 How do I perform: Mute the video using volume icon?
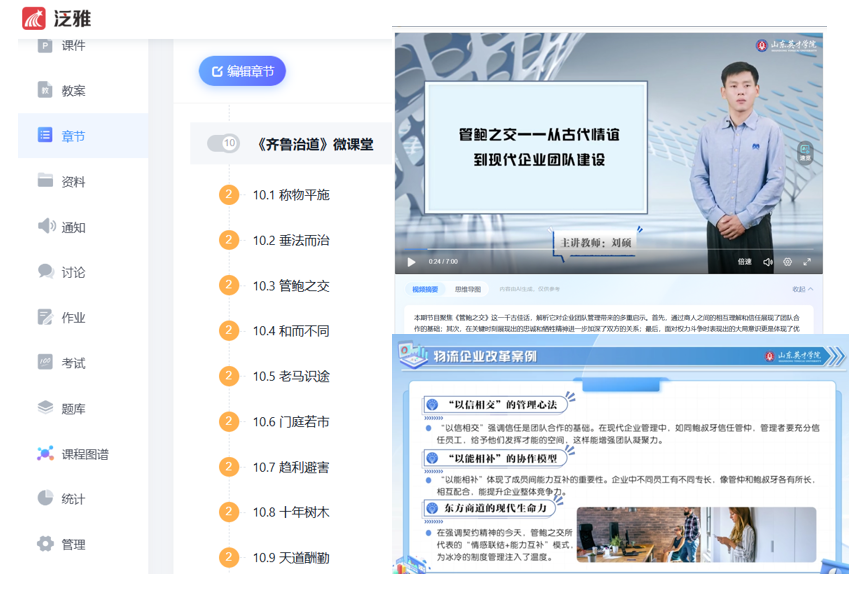[768, 262]
